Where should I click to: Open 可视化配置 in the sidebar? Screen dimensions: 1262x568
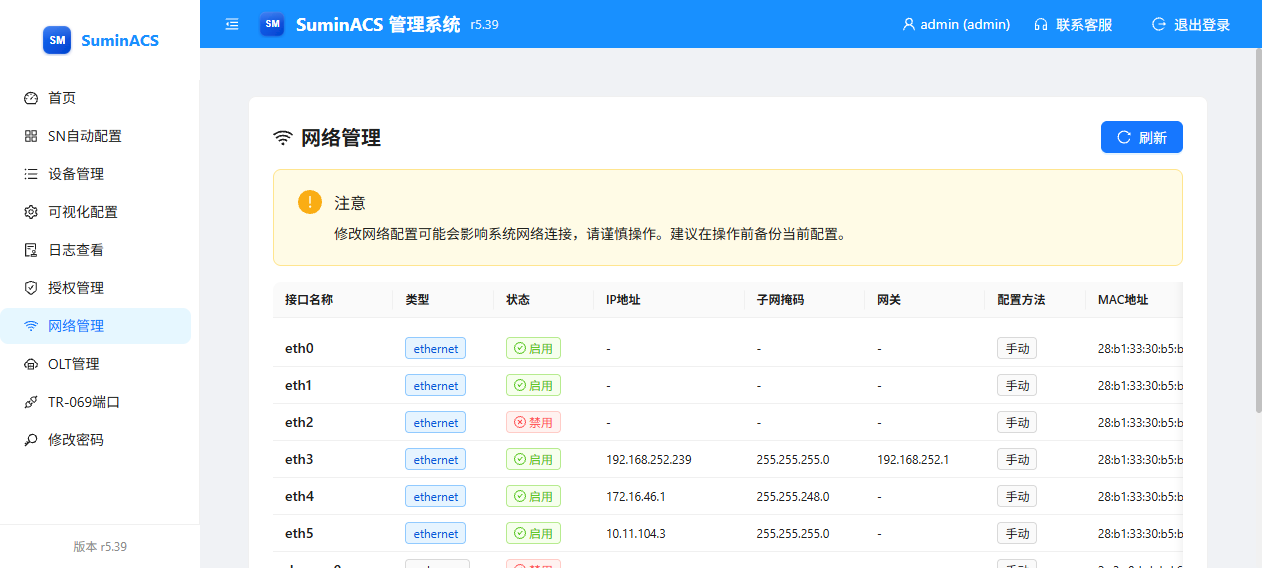95,212
